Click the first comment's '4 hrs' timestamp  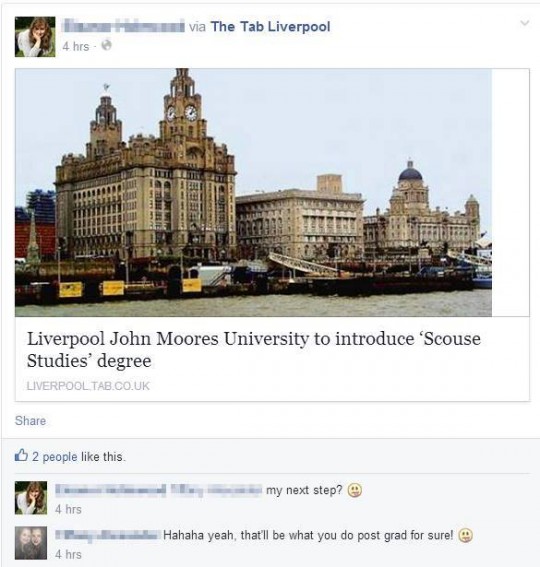click(68, 509)
